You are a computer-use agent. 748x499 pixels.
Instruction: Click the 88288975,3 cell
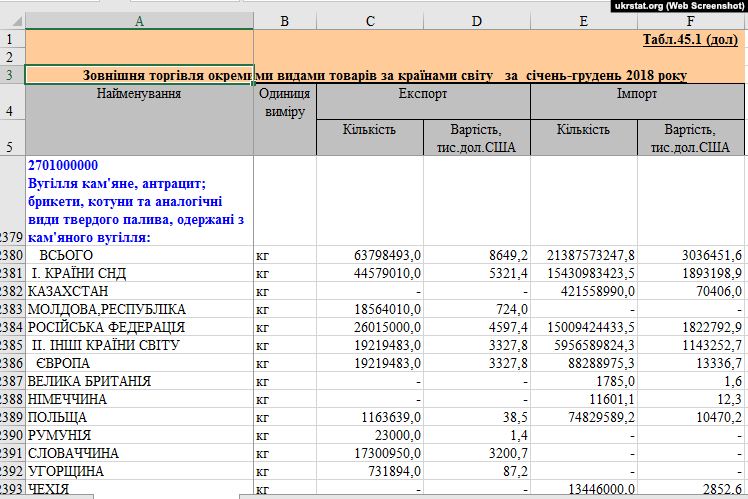coord(583,363)
